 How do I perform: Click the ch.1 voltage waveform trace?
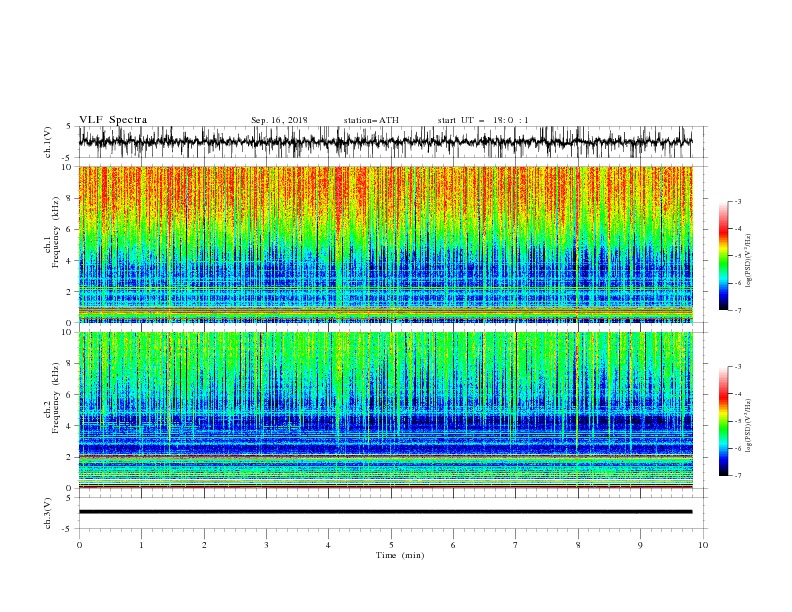point(385,142)
